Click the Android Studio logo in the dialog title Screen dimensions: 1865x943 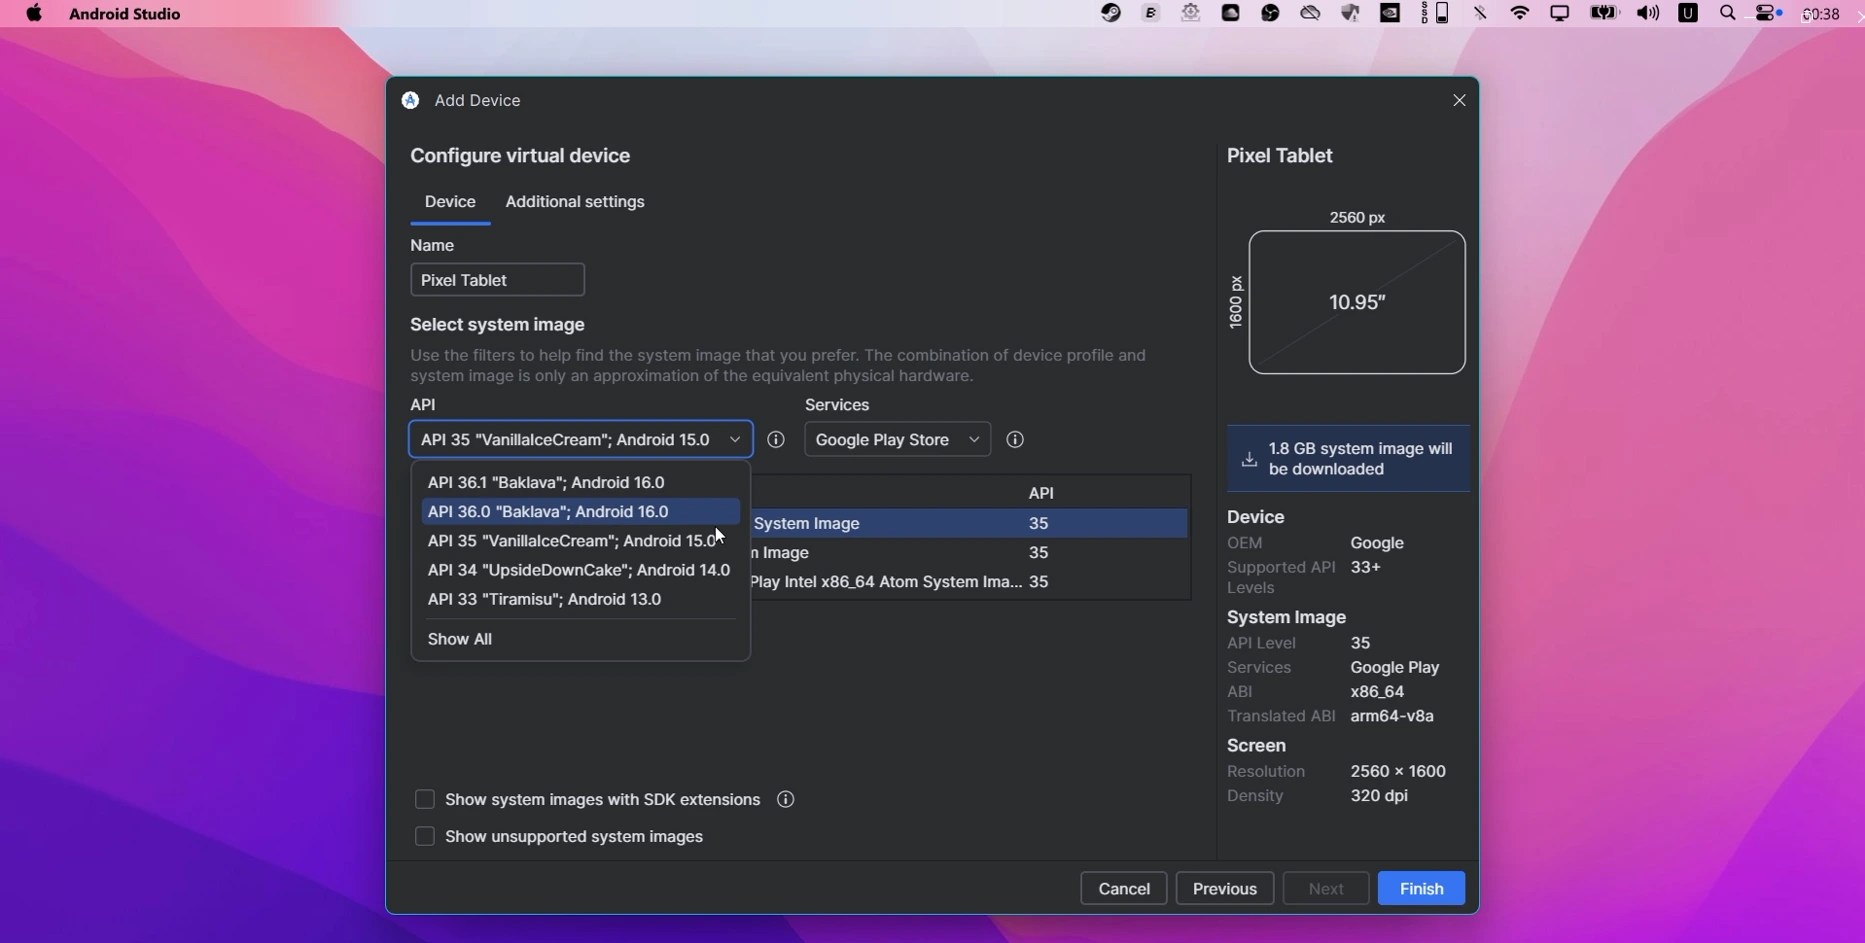coord(411,100)
